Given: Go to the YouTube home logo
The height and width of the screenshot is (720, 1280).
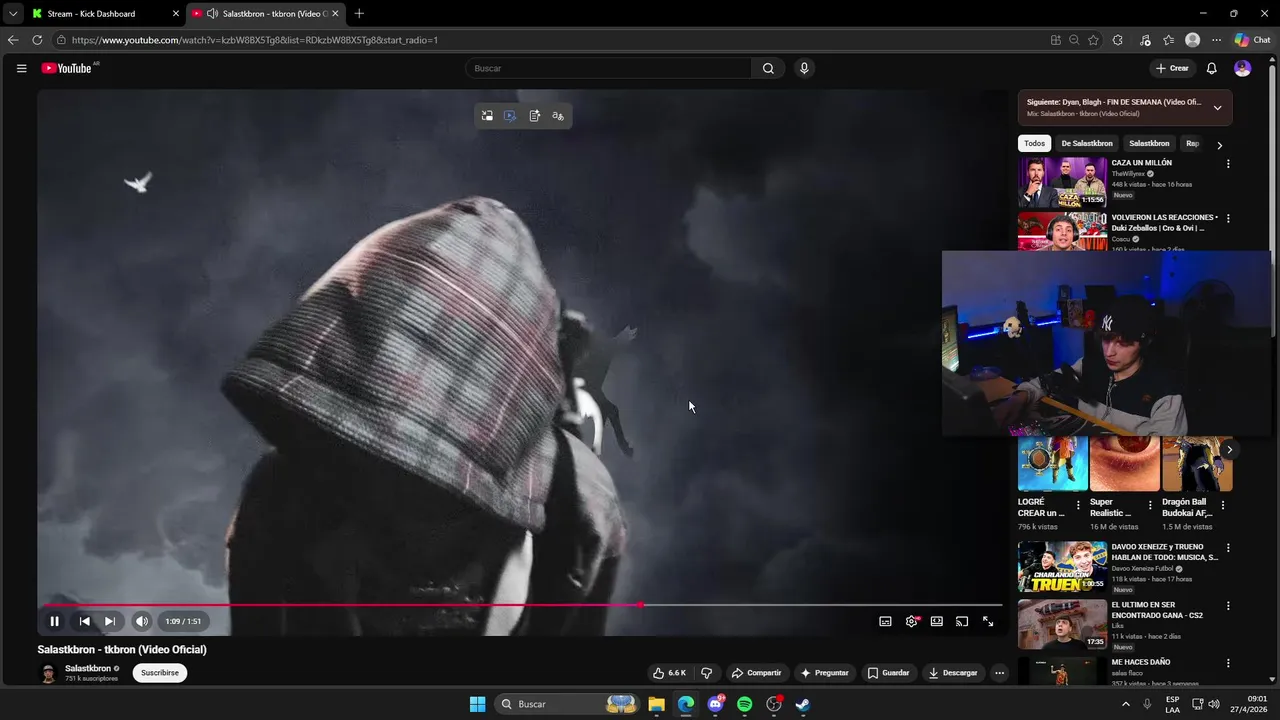Looking at the screenshot, I should [67, 68].
